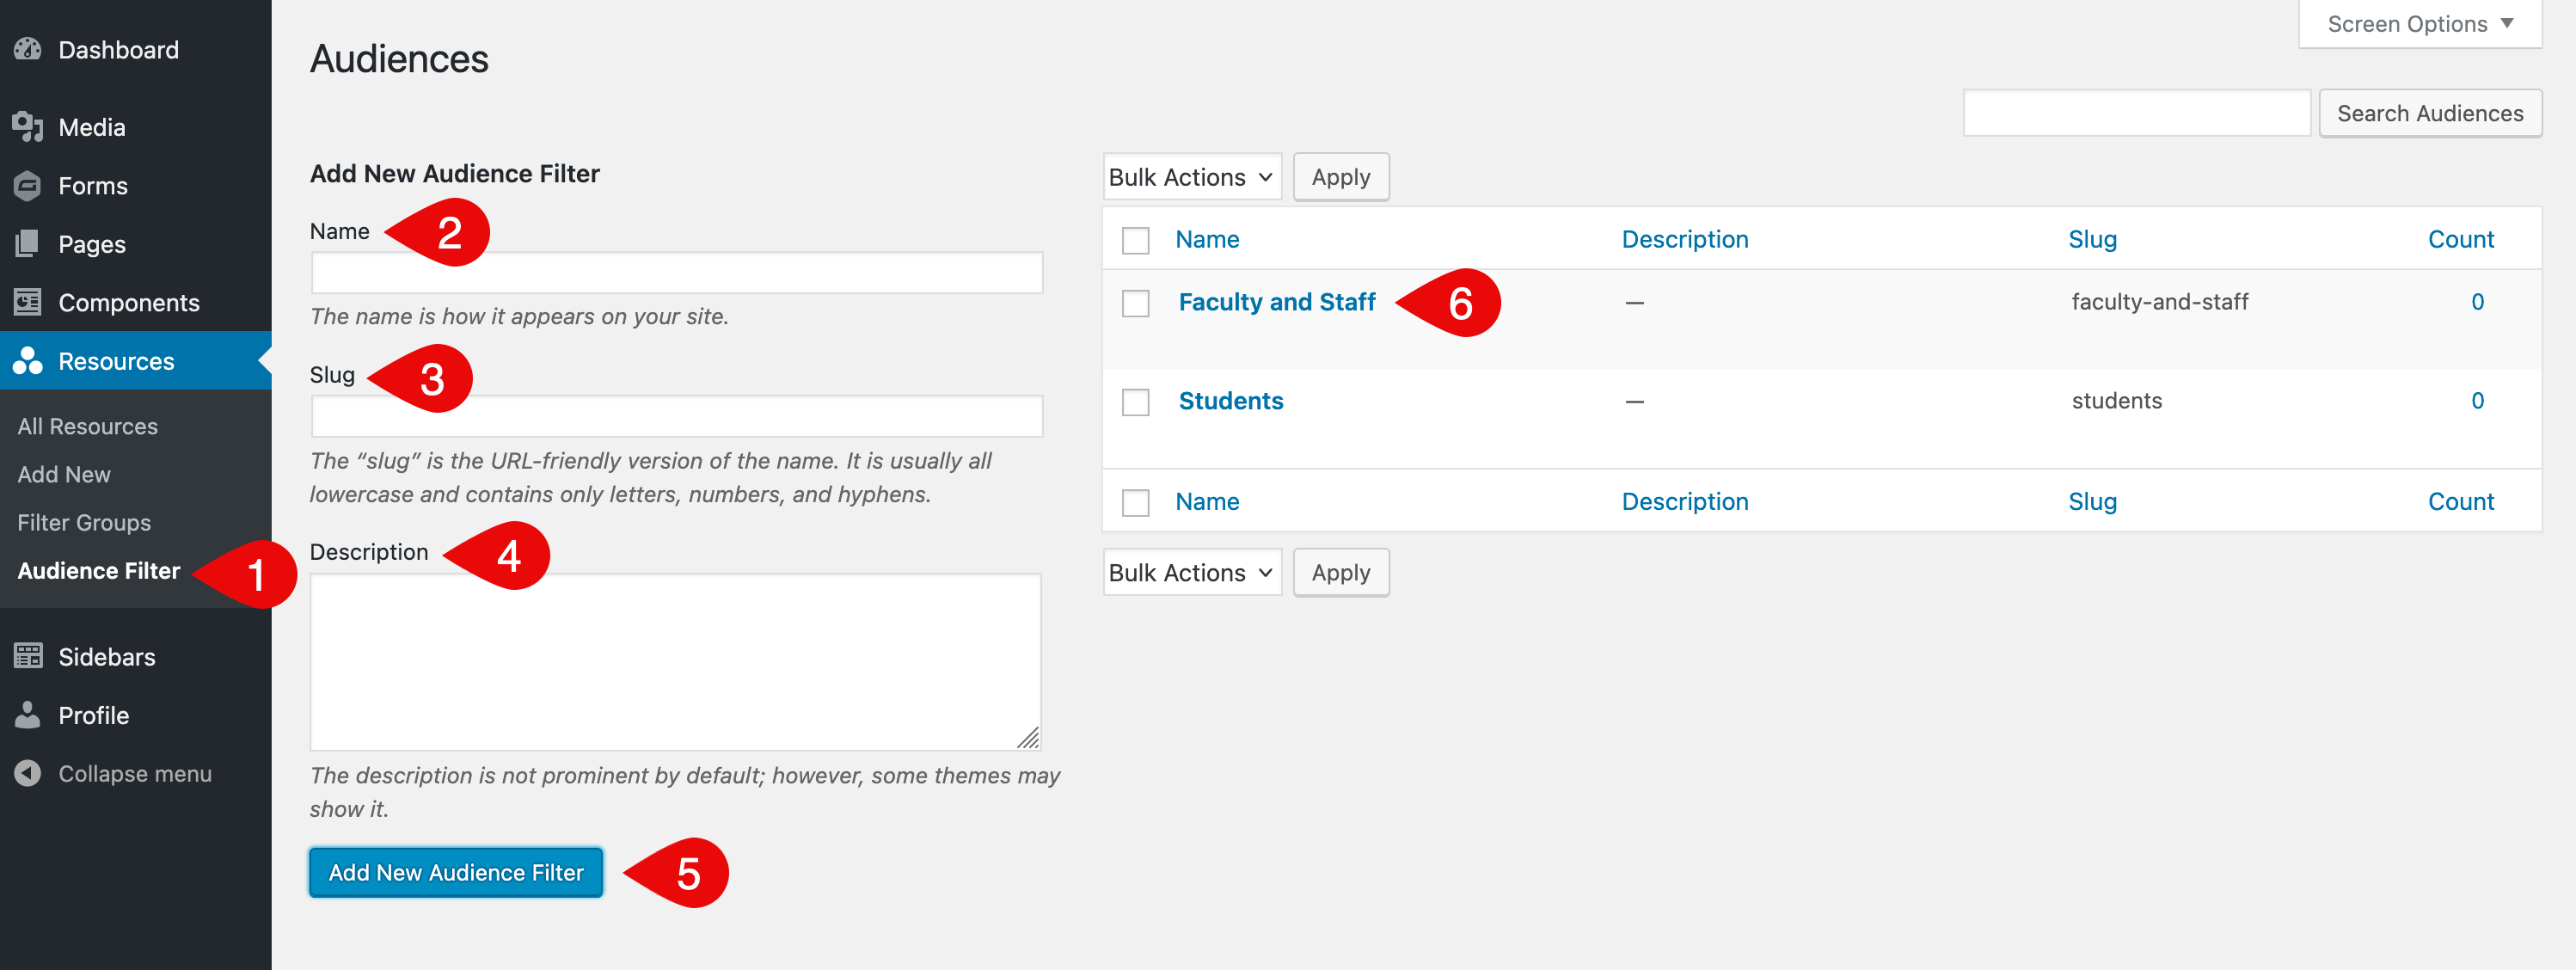Click the Collapse menu arrow icon
2576x970 pixels.
(x=28, y=773)
